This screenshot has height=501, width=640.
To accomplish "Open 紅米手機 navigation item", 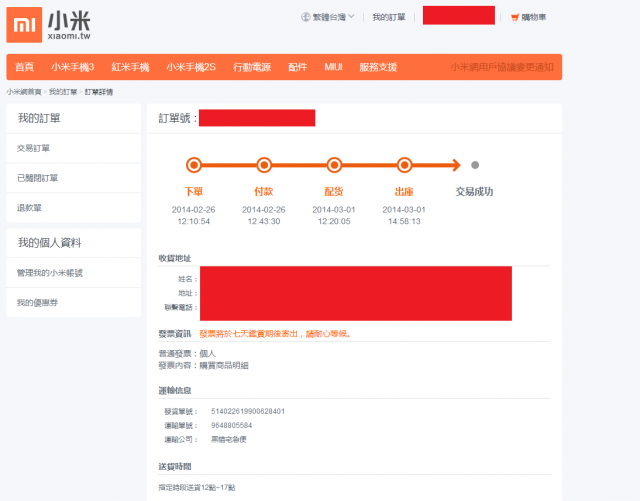I will 131,67.
